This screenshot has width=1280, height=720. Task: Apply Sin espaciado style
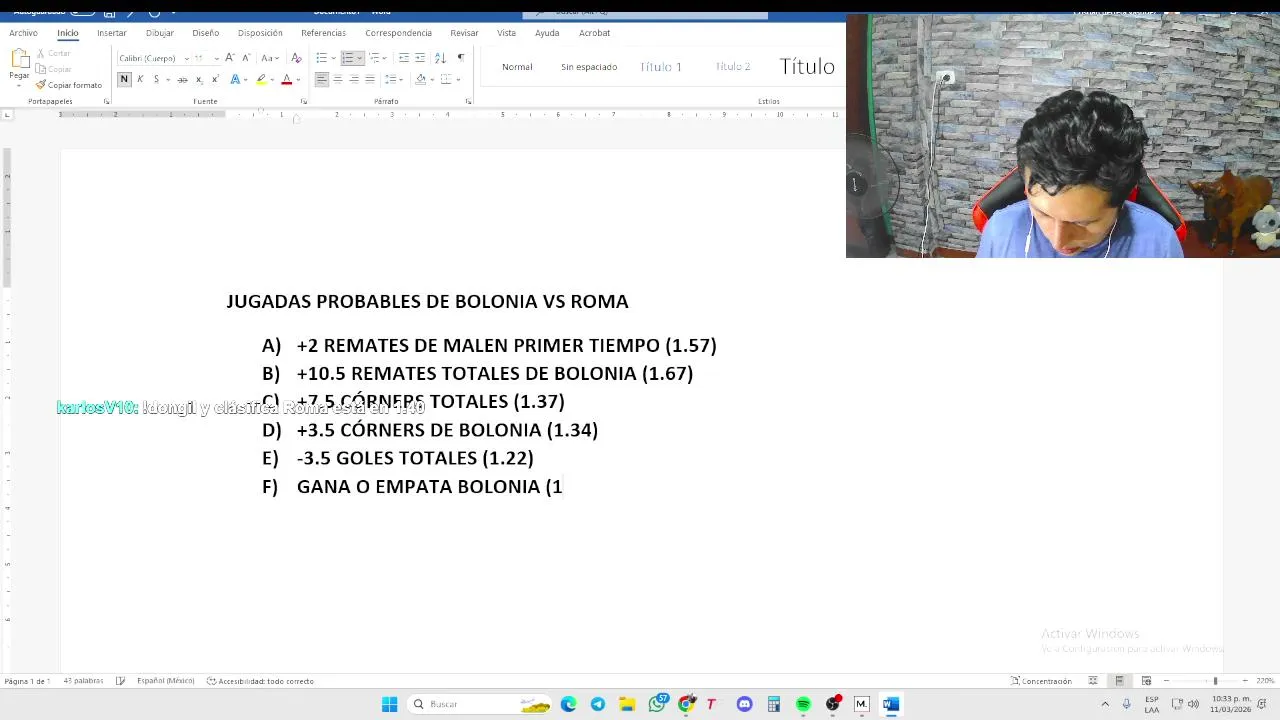tap(589, 67)
